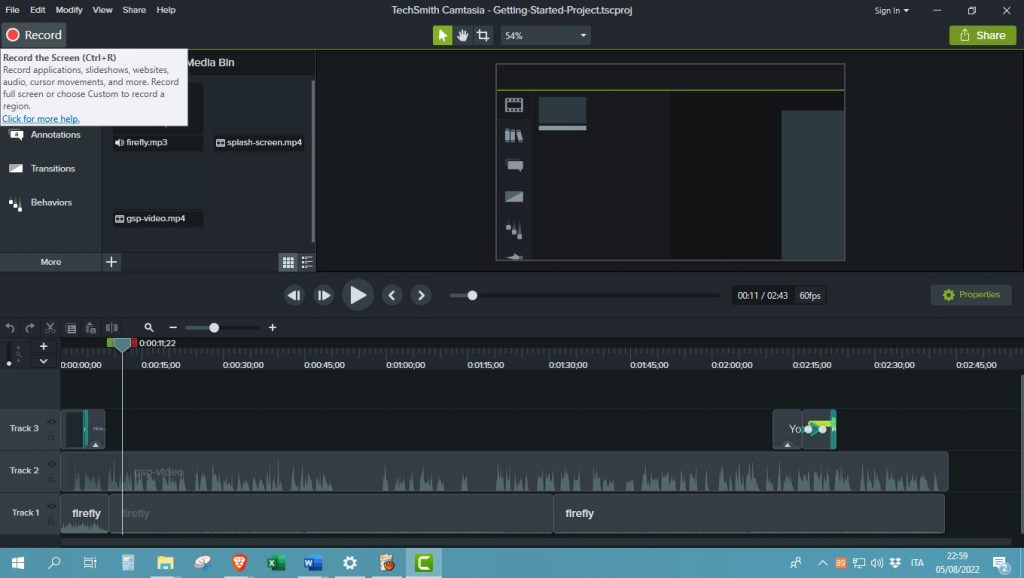
Task: Toggle visibility of Track 2
Action: click(51, 464)
